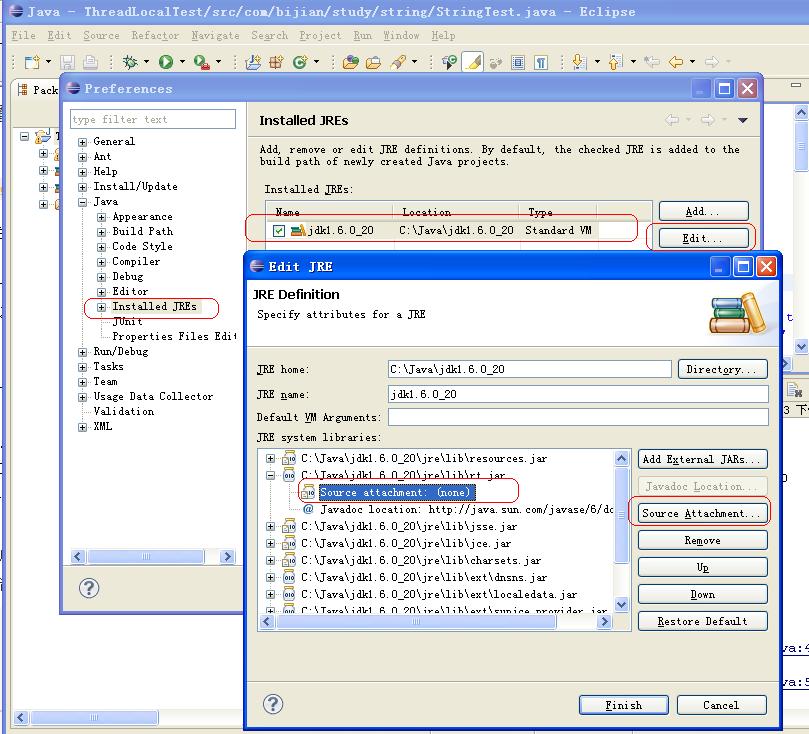809x734 pixels.
Task: Click Add... button in Installed JREs
Action: tap(703, 211)
